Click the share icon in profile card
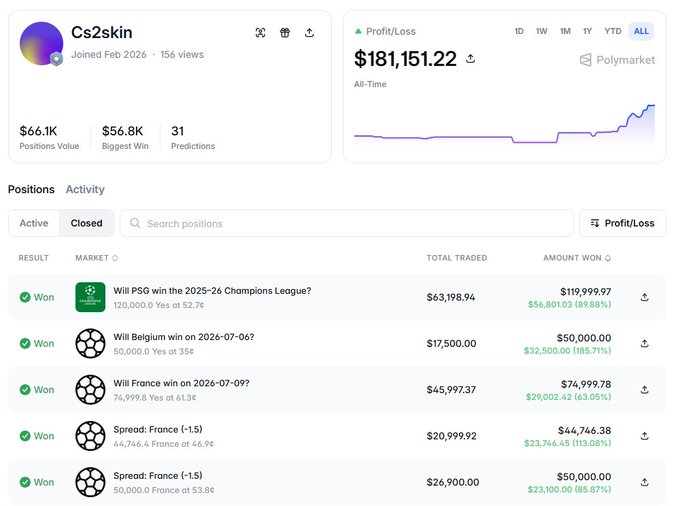 (309, 33)
